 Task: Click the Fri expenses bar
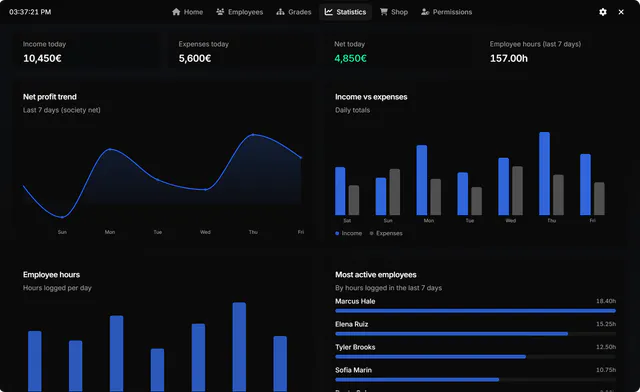coord(599,198)
